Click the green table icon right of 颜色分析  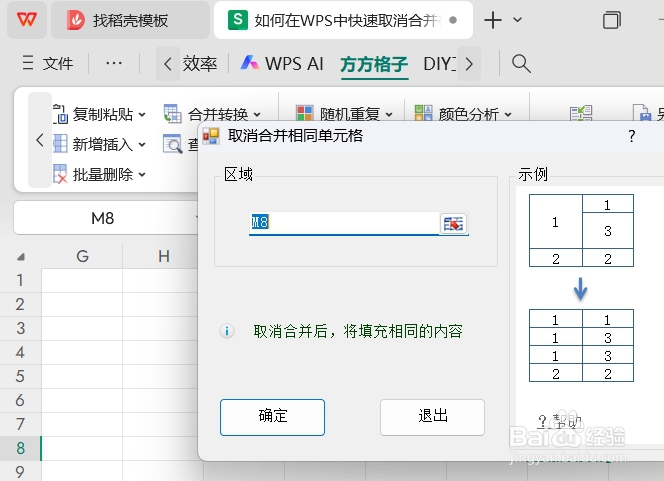click(581, 113)
